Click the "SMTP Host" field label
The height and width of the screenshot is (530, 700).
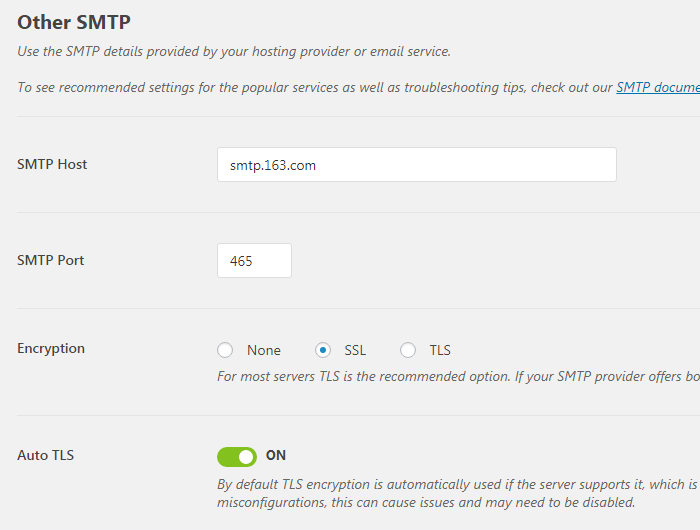(x=52, y=164)
